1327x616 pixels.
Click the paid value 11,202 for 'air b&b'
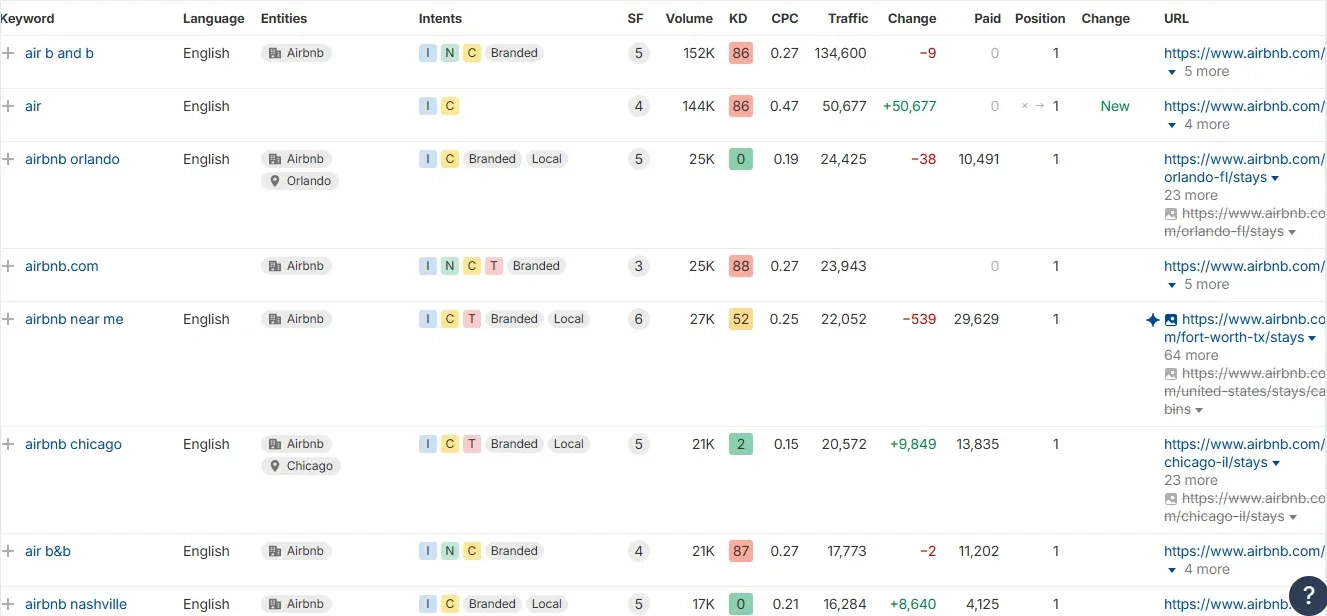(x=978, y=551)
